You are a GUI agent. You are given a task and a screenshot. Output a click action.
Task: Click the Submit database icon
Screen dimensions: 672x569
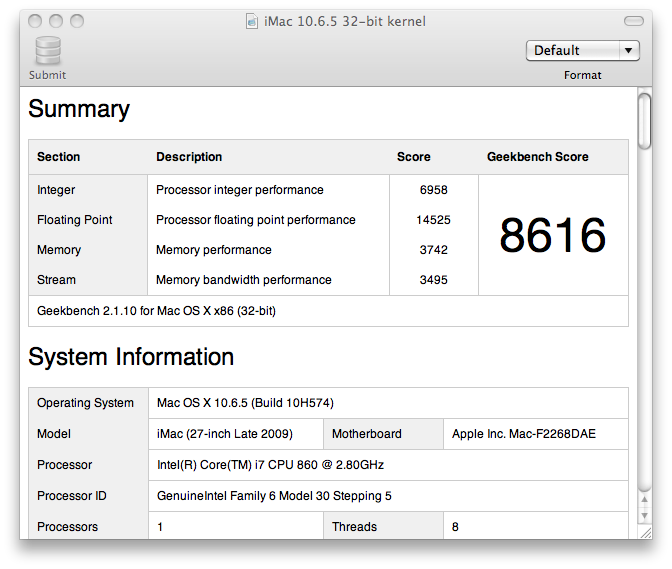pos(48,51)
